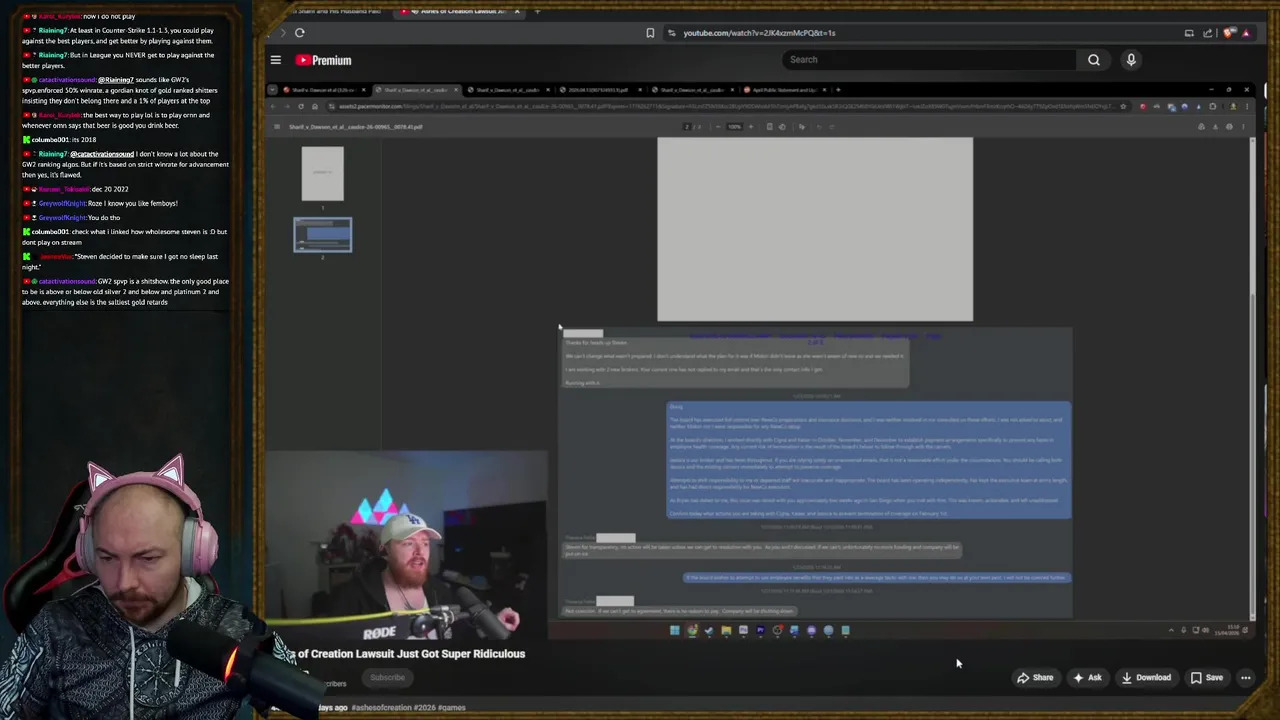
Task: Click the share icon in the address bar
Action: pyautogui.click(x=1210, y=33)
